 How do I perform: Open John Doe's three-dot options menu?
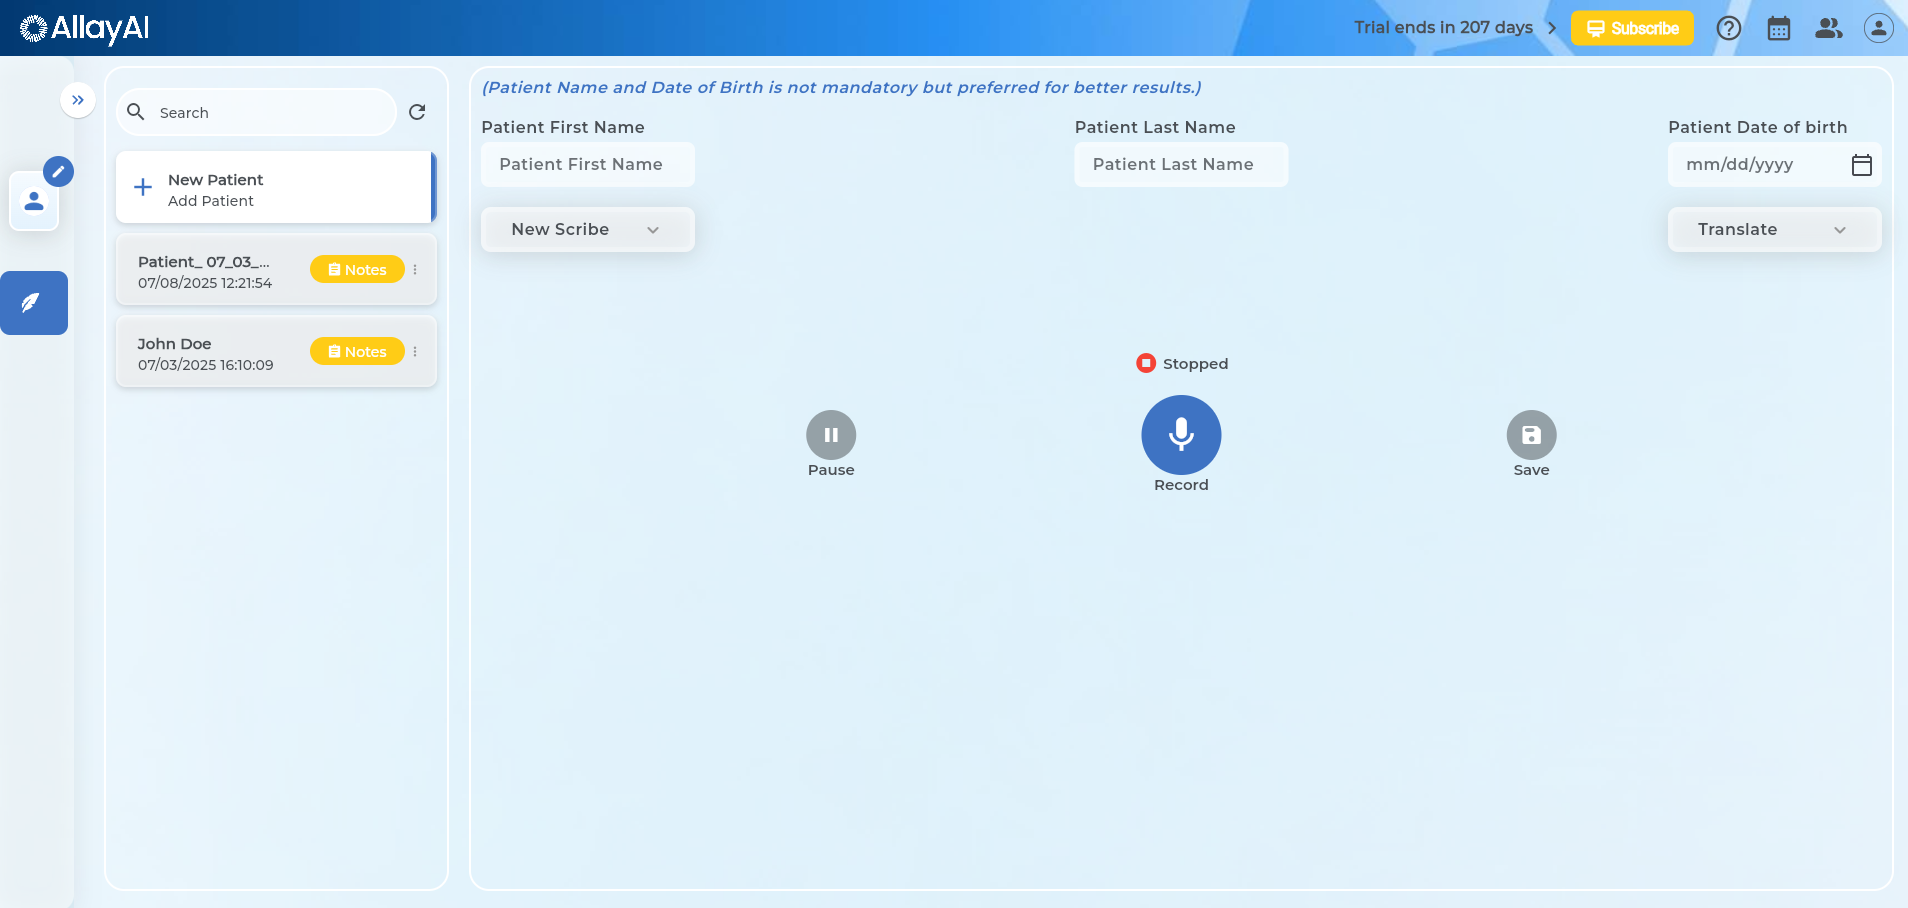pos(415,352)
